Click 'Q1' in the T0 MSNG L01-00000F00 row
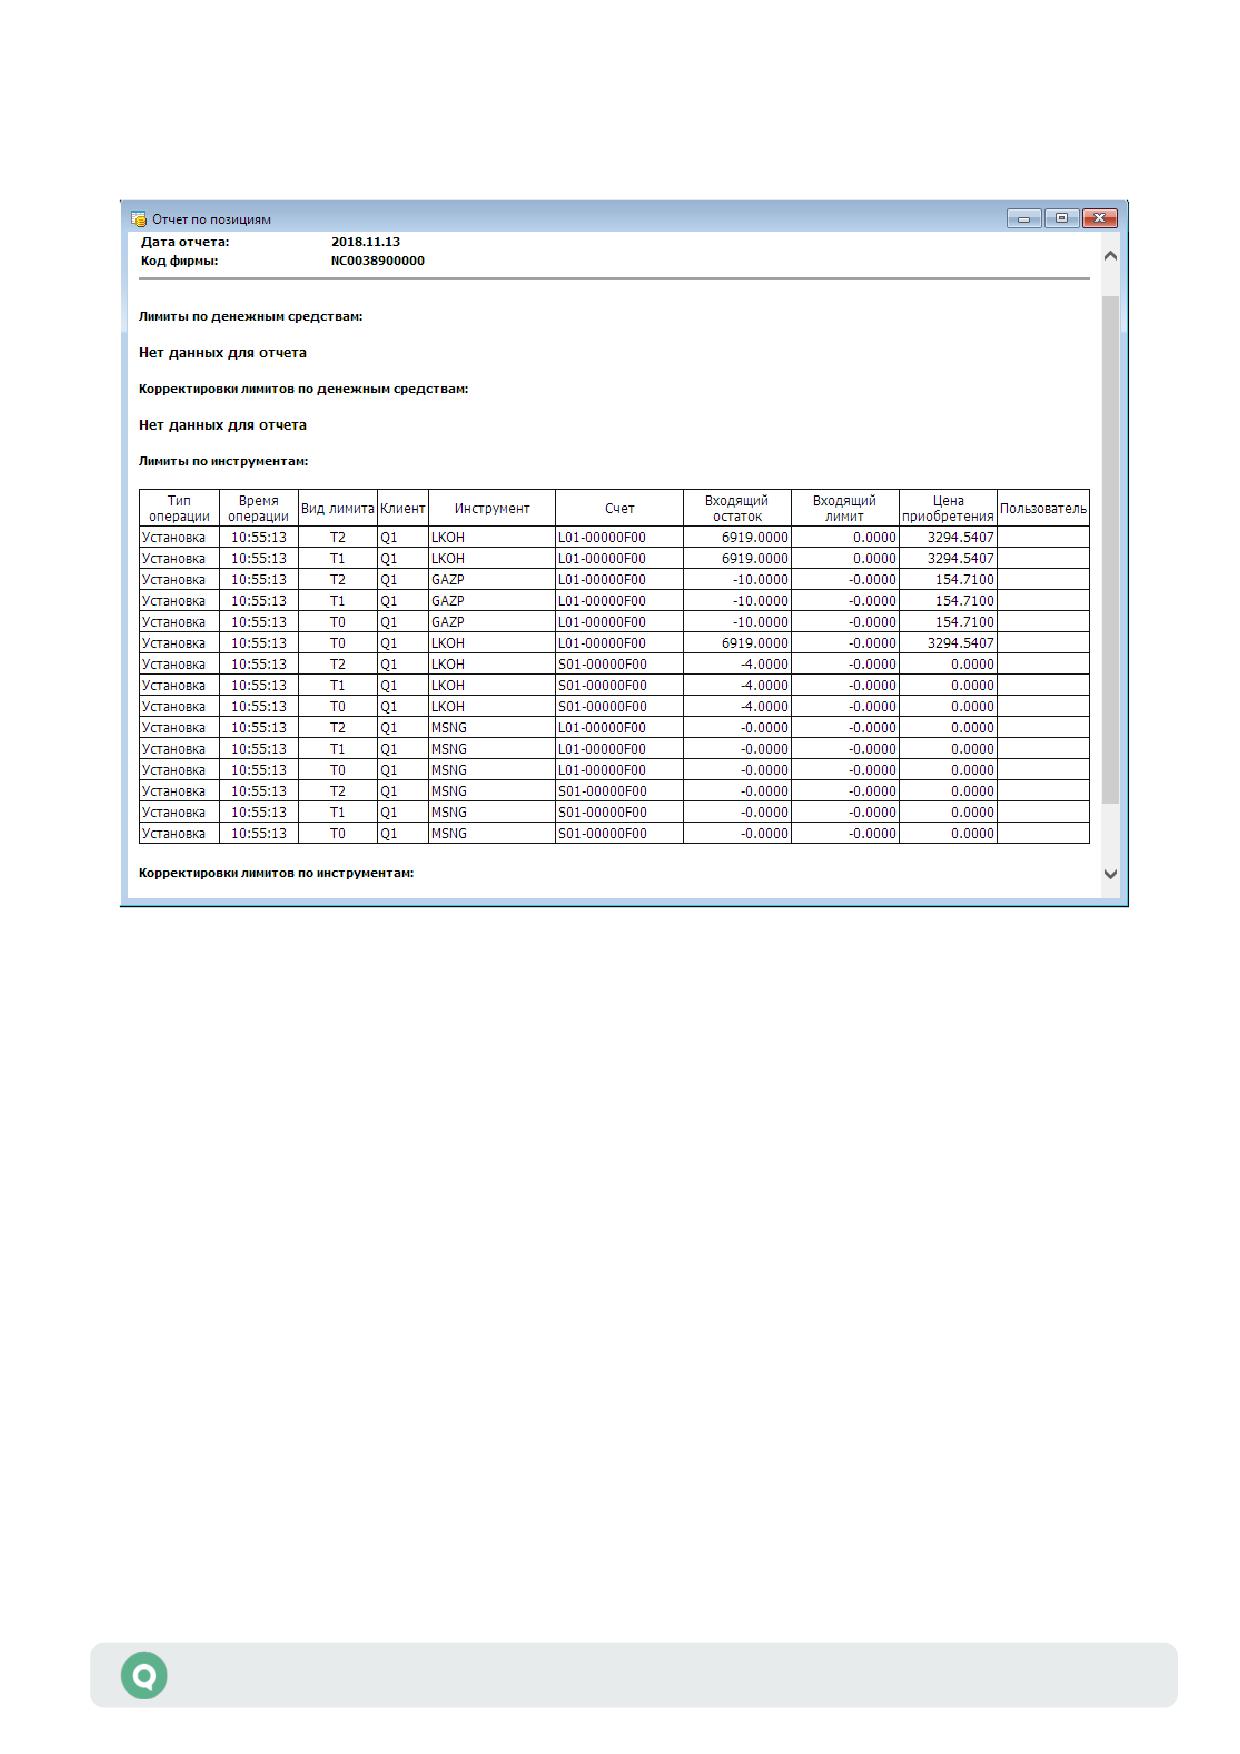The height and width of the screenshot is (1754, 1240). 389,770
